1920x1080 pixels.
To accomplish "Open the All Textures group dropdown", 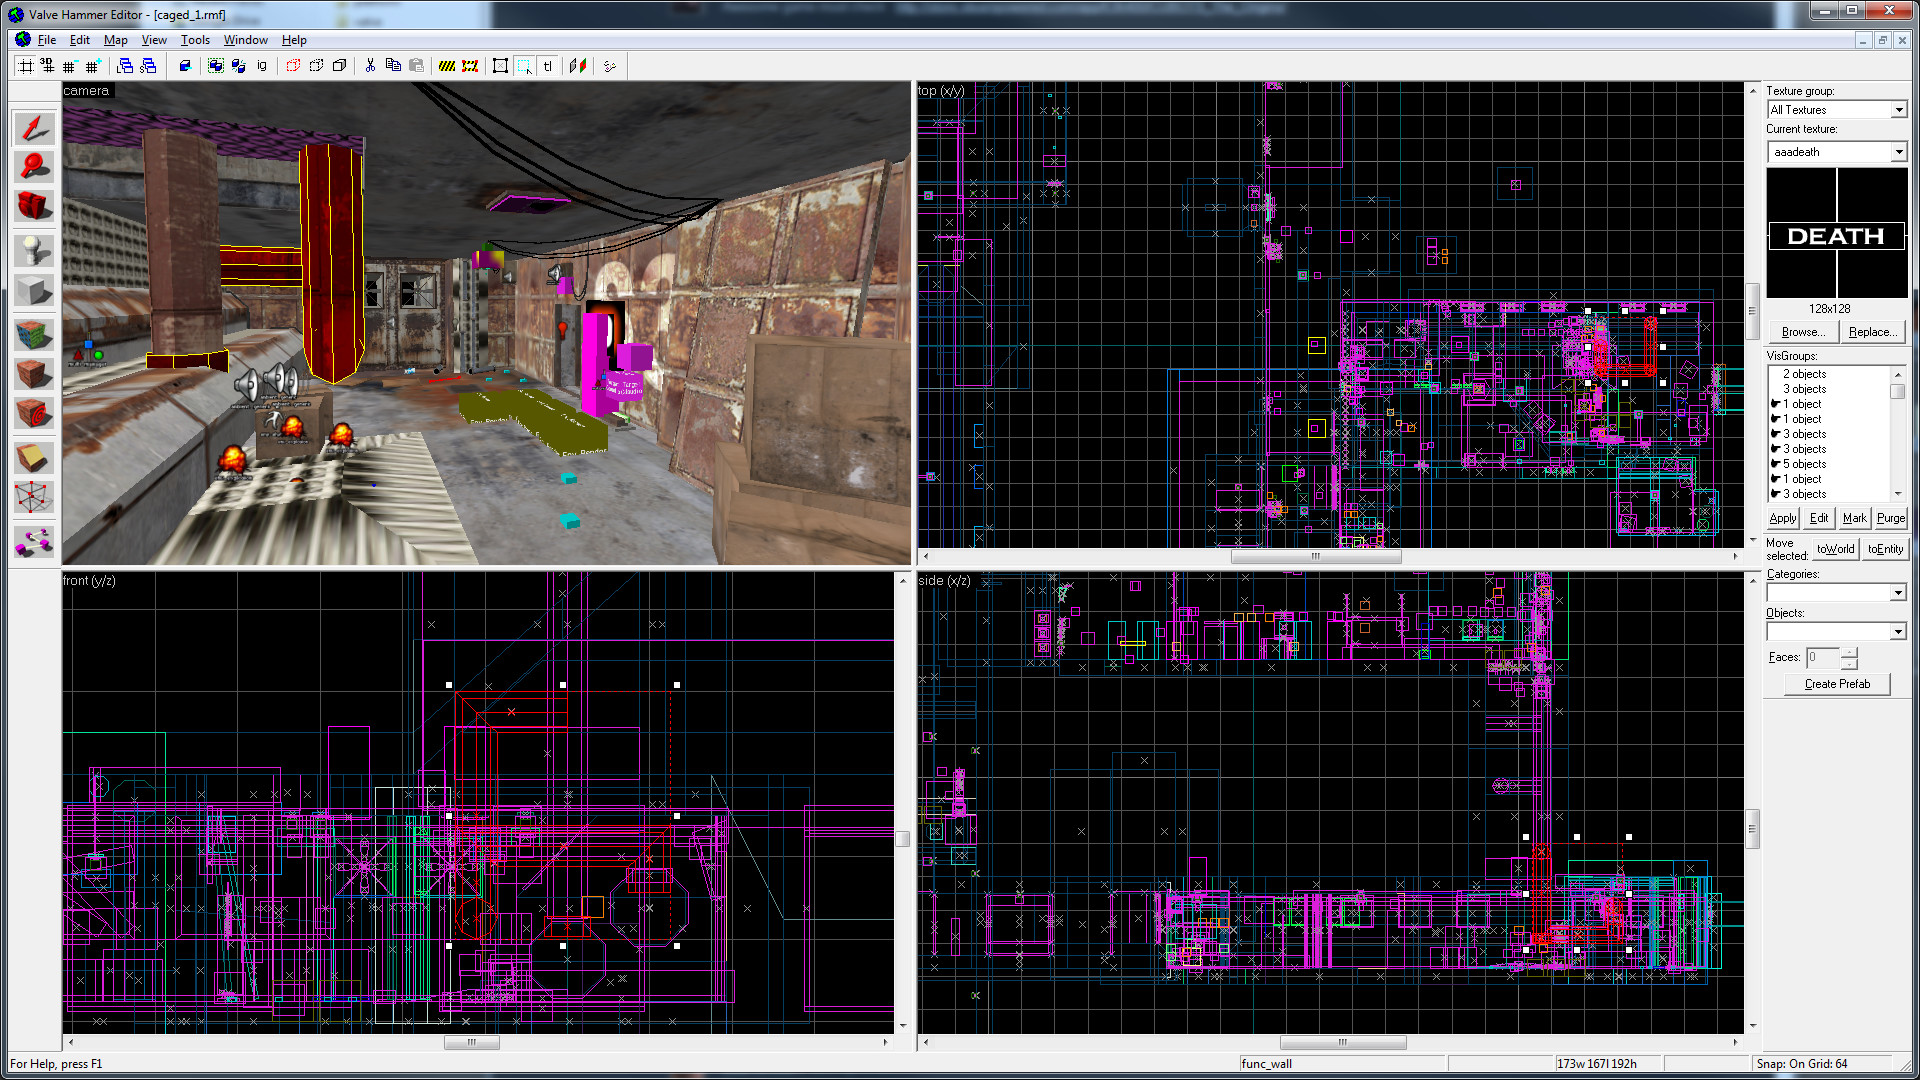I will (x=1897, y=109).
